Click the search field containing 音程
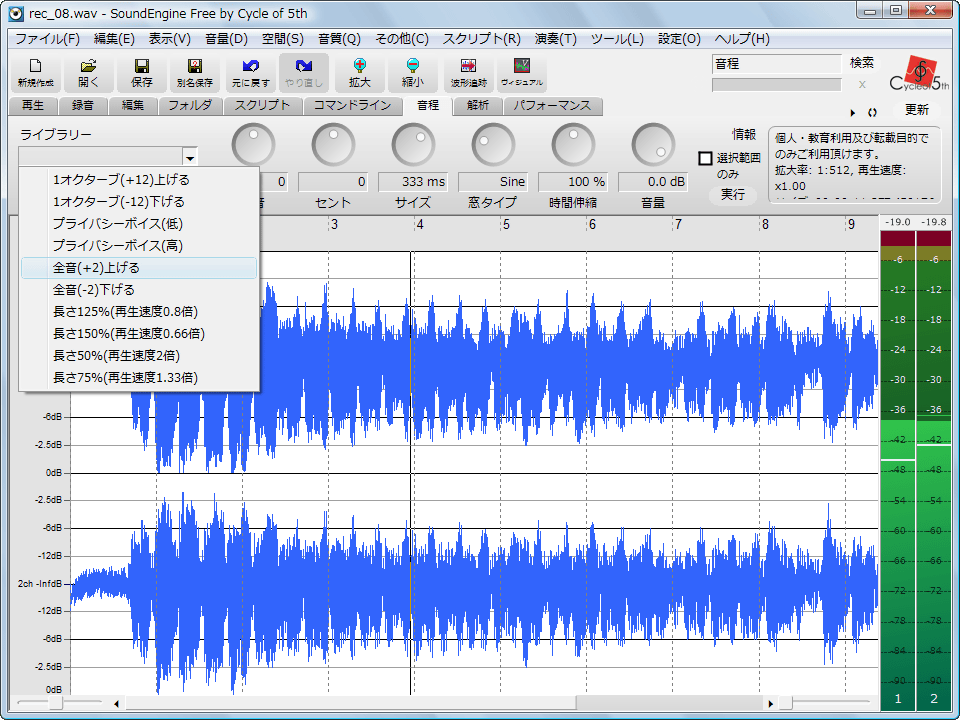 [x=776, y=64]
